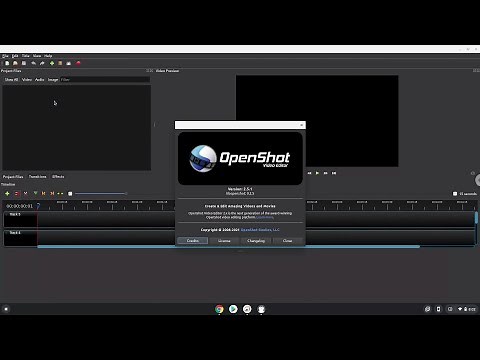Viewport: 480px width, 360px height.
Task: Open Chrome from the shelf
Action: [219, 309]
